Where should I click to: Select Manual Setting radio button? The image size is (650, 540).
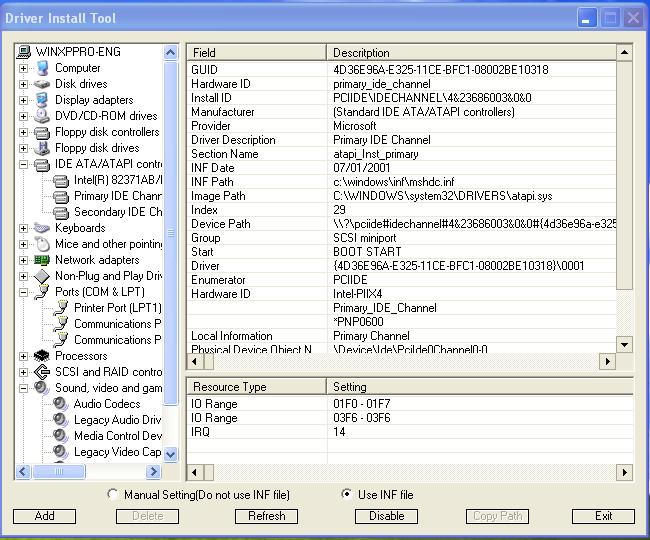click(x=113, y=494)
